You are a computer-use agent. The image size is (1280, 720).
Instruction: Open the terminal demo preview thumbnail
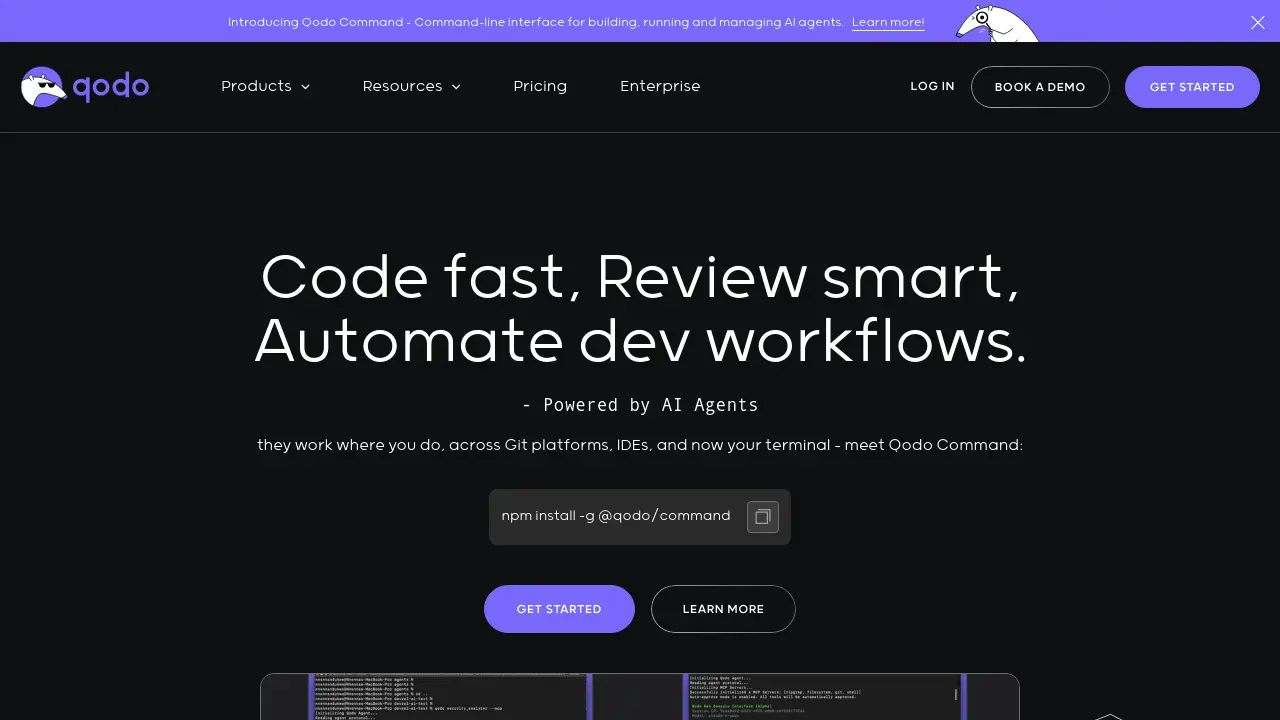[640, 697]
